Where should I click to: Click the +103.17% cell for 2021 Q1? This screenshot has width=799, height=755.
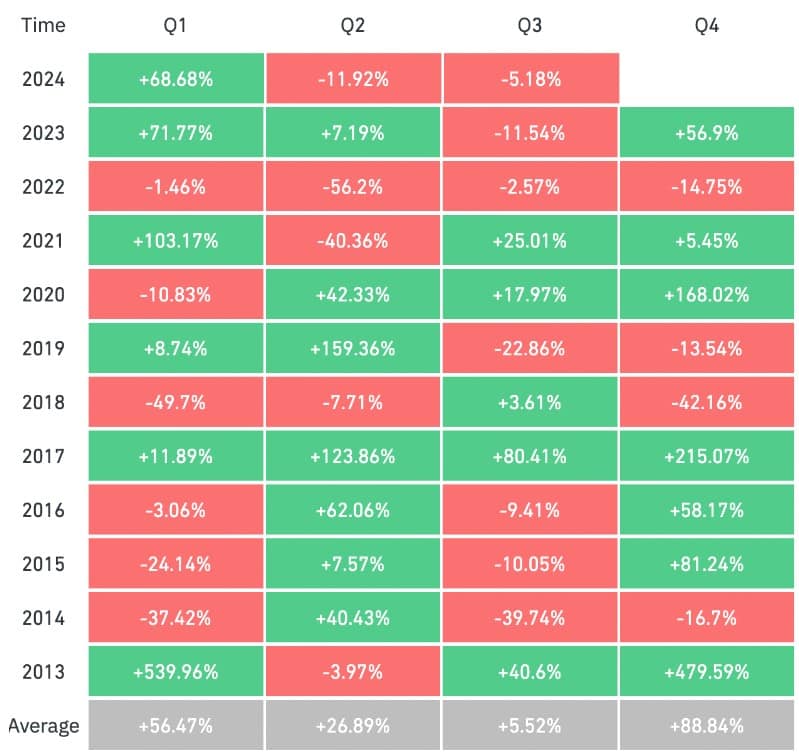coord(176,240)
